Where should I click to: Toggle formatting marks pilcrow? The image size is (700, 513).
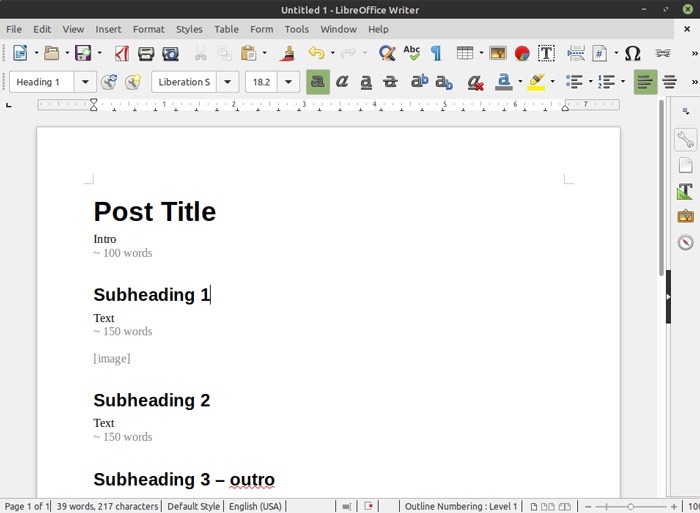click(436, 53)
